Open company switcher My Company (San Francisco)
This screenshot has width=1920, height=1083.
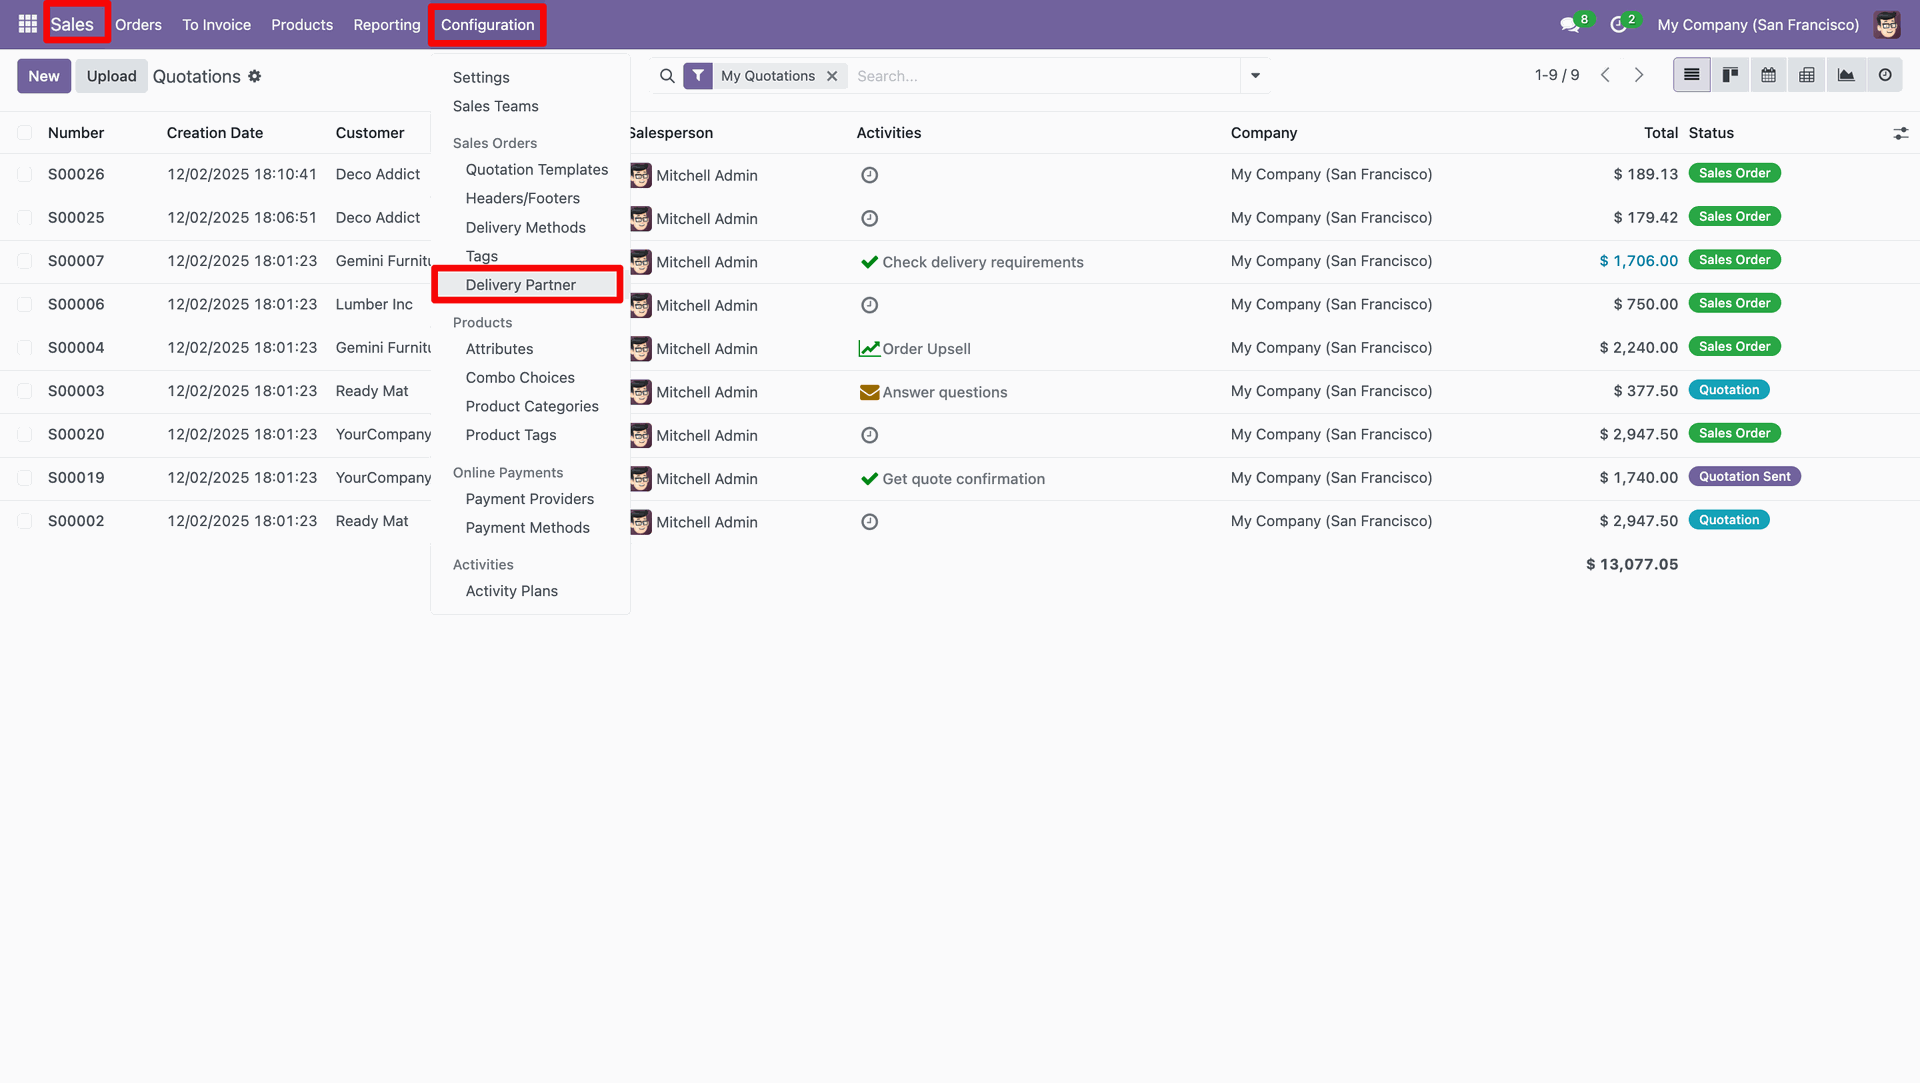(x=1757, y=25)
